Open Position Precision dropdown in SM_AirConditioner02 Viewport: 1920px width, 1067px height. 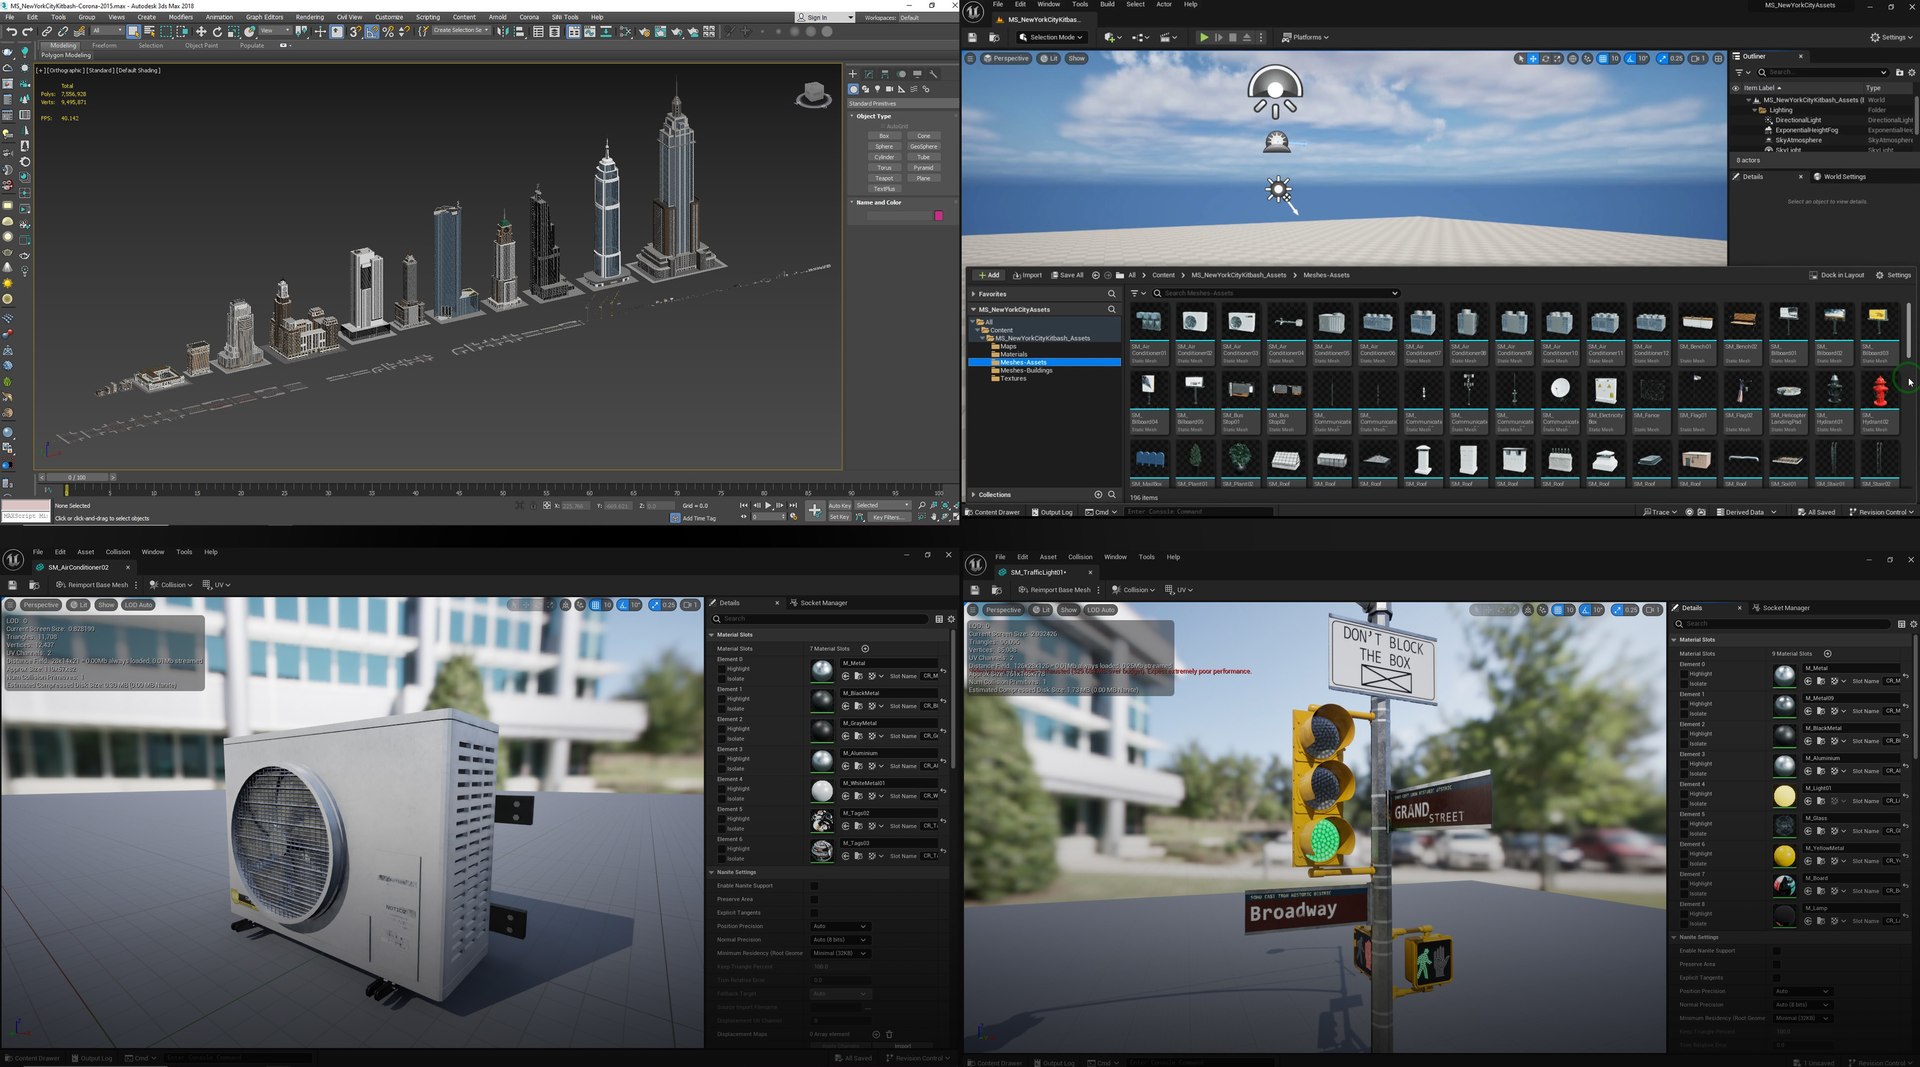(x=839, y=926)
